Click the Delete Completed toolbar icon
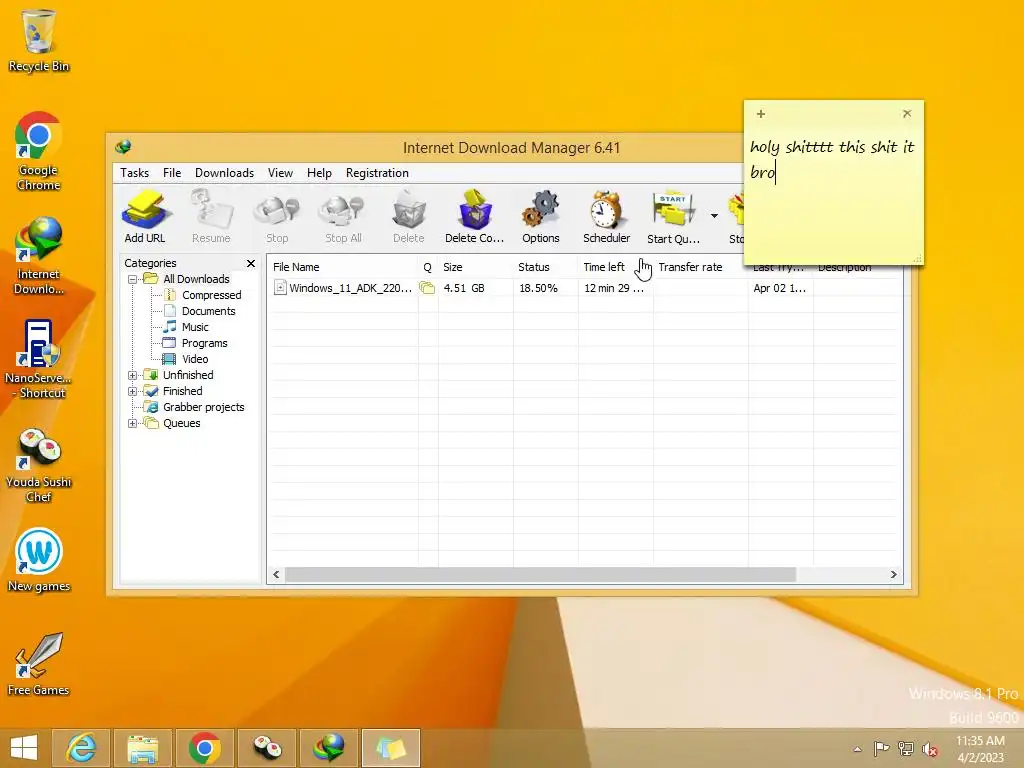1024x768 pixels. (475, 216)
